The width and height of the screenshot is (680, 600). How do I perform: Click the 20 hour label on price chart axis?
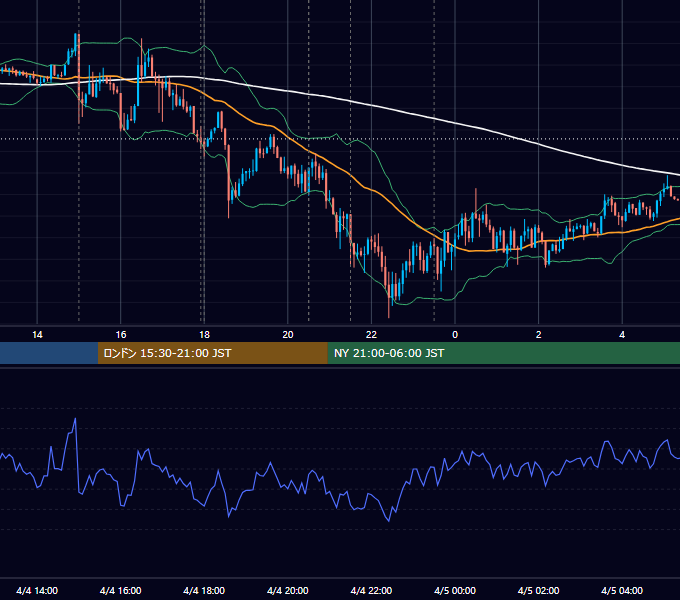coord(288,335)
